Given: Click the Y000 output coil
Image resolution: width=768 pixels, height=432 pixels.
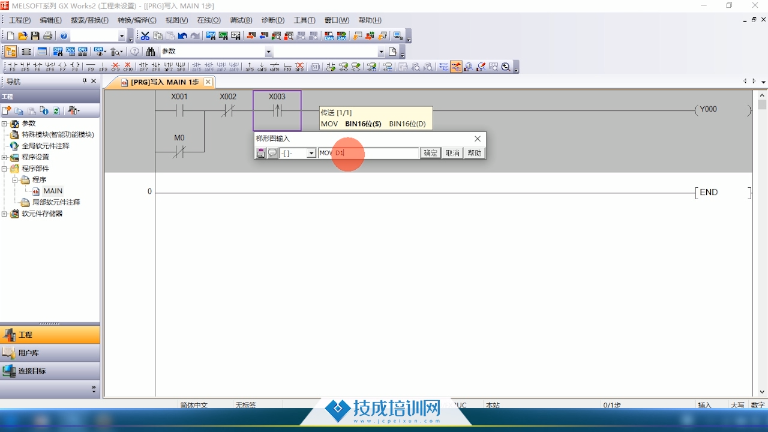Looking at the screenshot, I should pyautogui.click(x=722, y=110).
